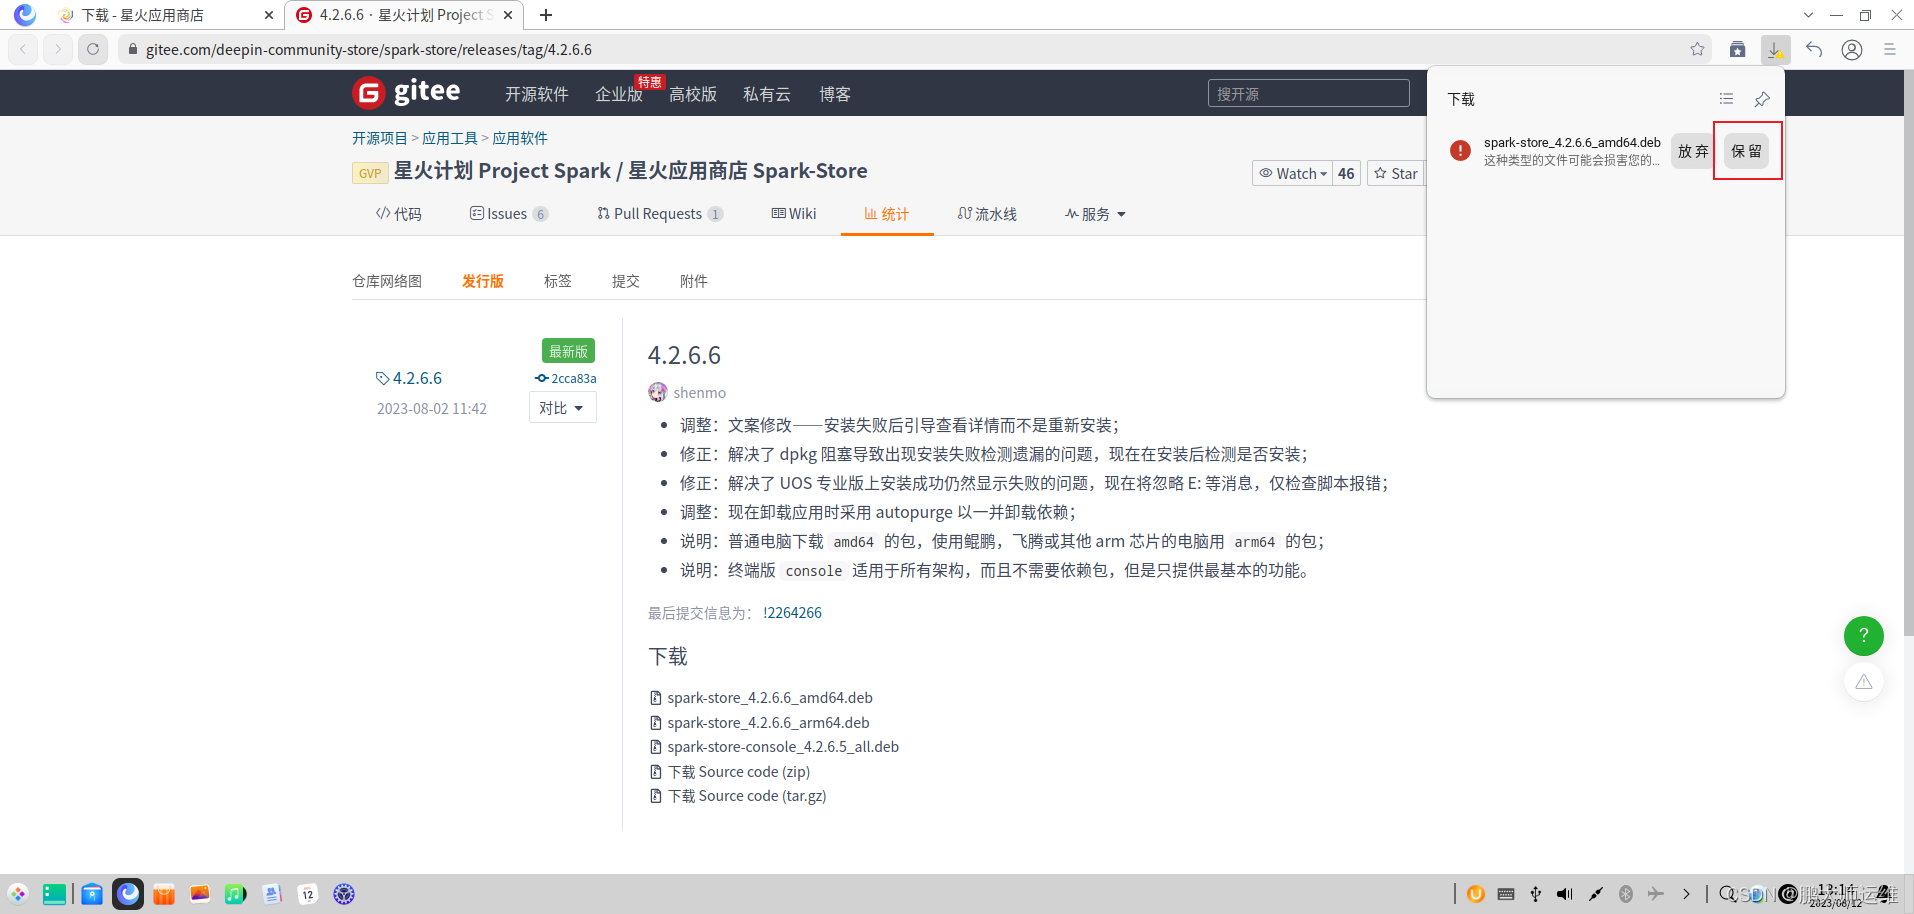Expand the Watch dropdown
Image resolution: width=1914 pixels, height=914 pixels.
pyautogui.click(x=1292, y=173)
